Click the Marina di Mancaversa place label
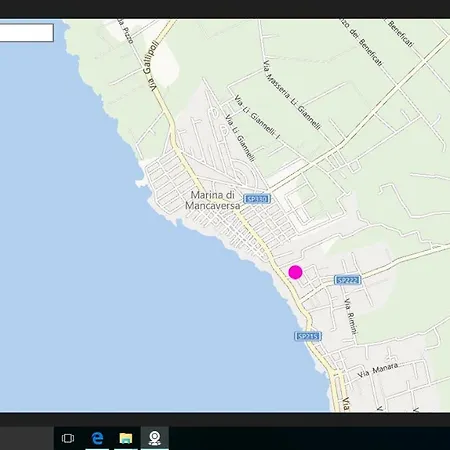Image resolution: width=450 pixels, height=450 pixels. tap(213, 200)
